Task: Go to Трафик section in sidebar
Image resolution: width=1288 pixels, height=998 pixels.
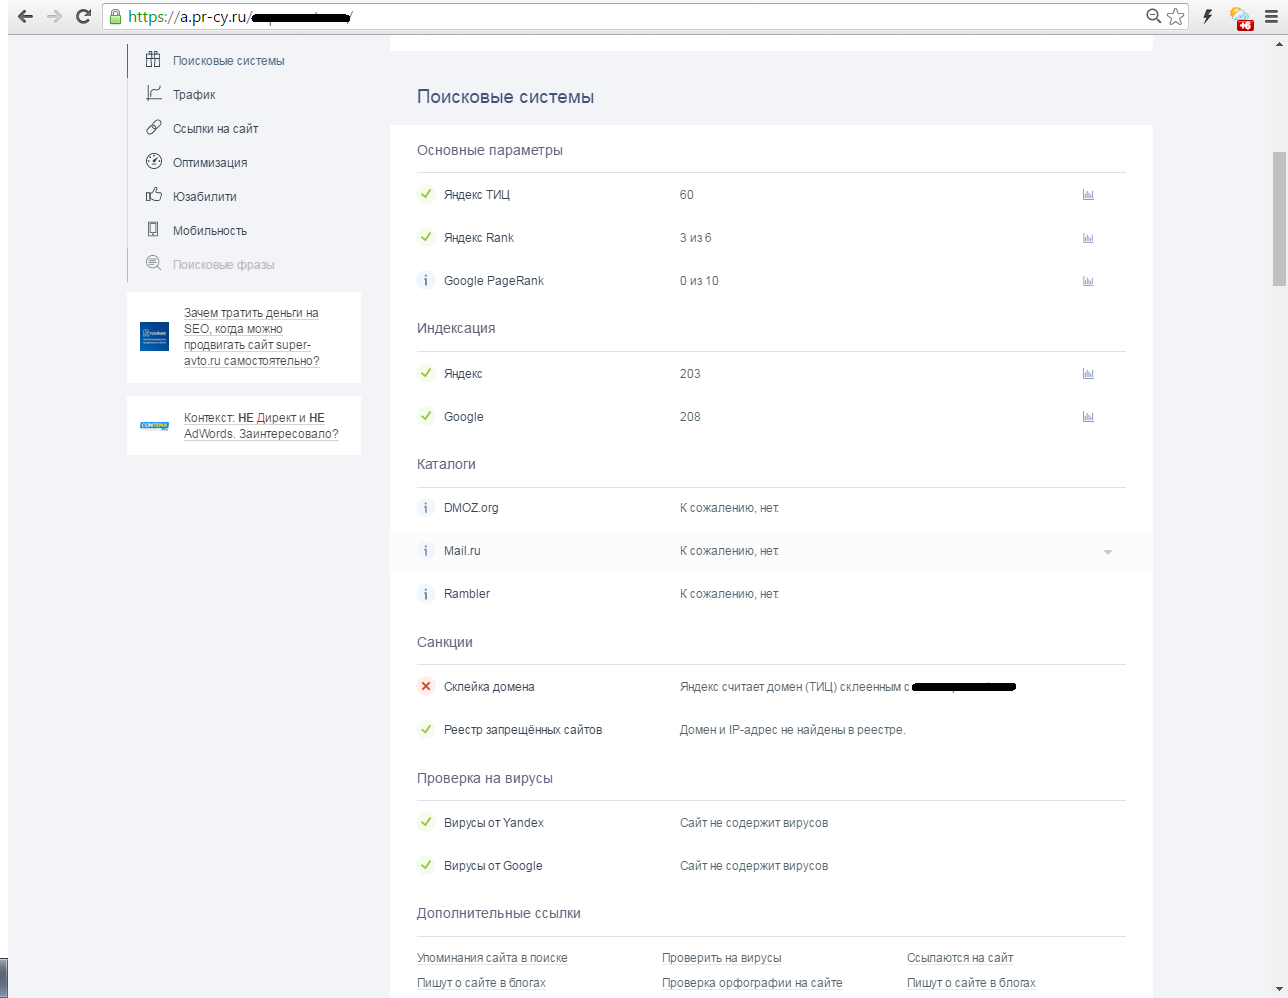Action: click(194, 95)
